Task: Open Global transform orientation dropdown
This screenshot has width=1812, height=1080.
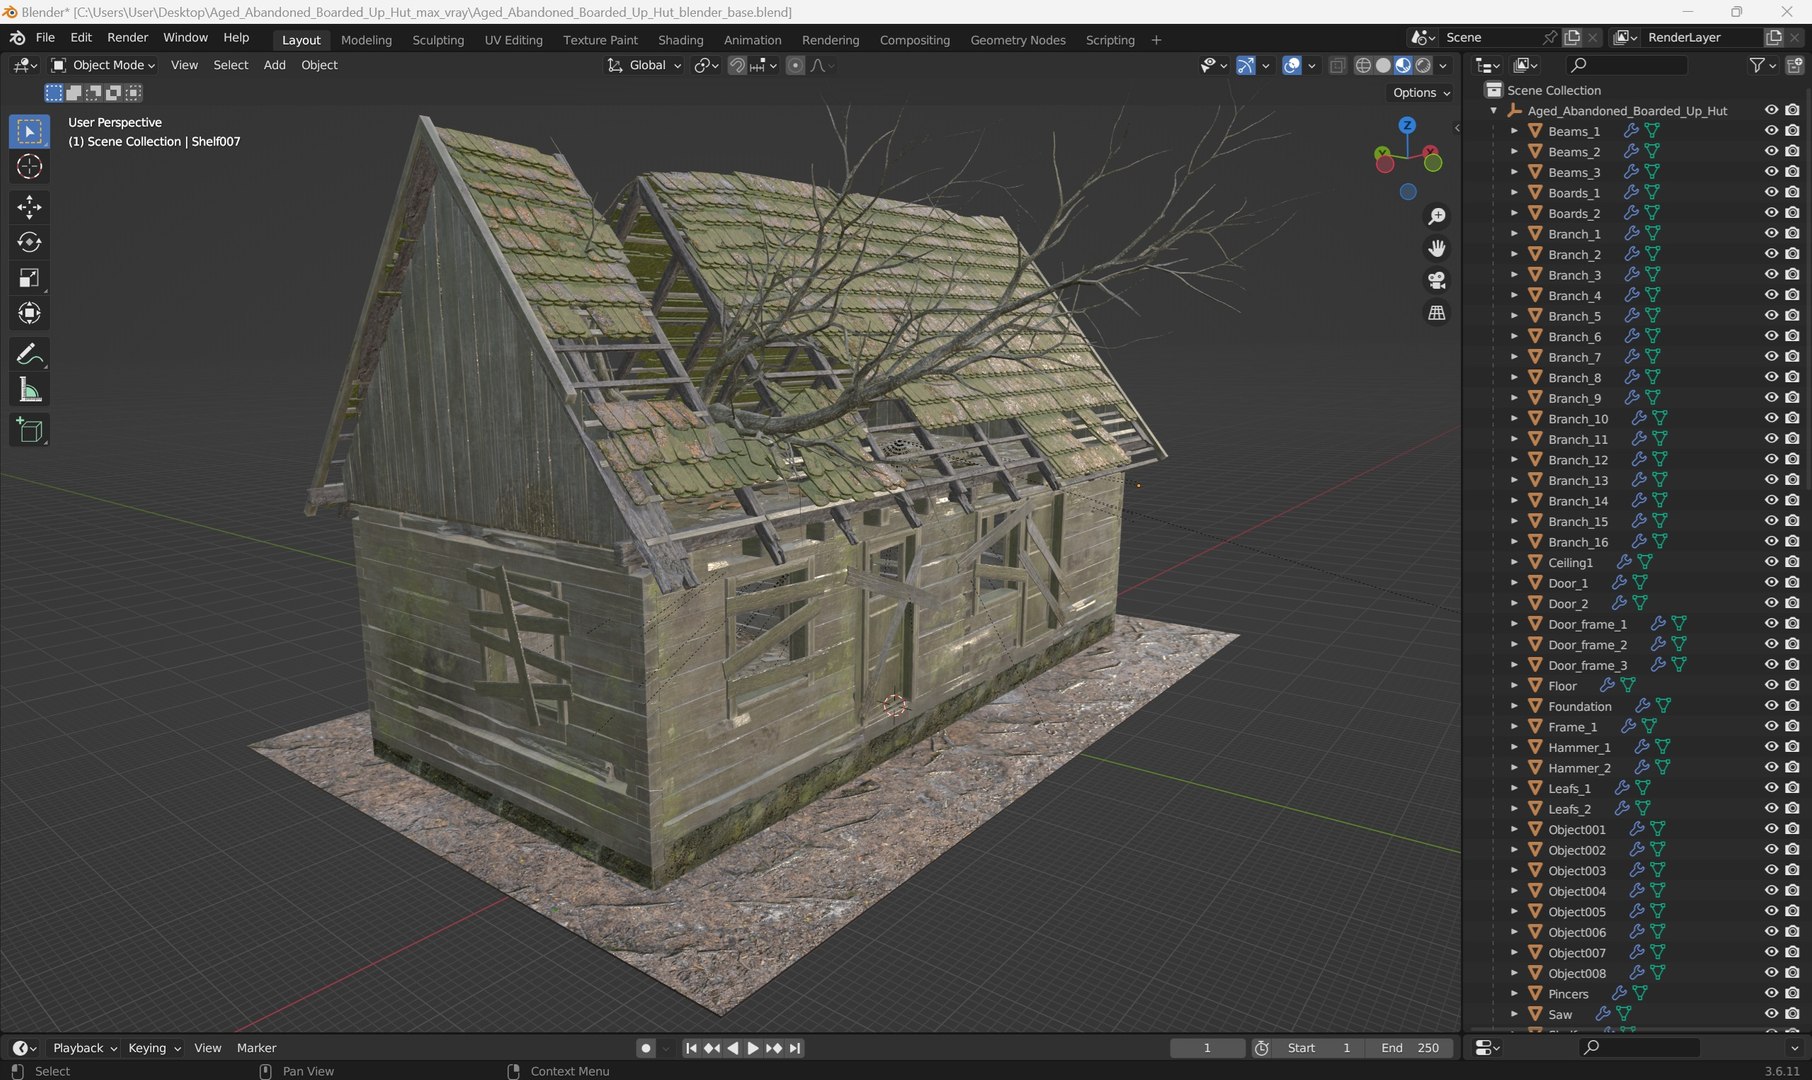Action: pyautogui.click(x=645, y=65)
